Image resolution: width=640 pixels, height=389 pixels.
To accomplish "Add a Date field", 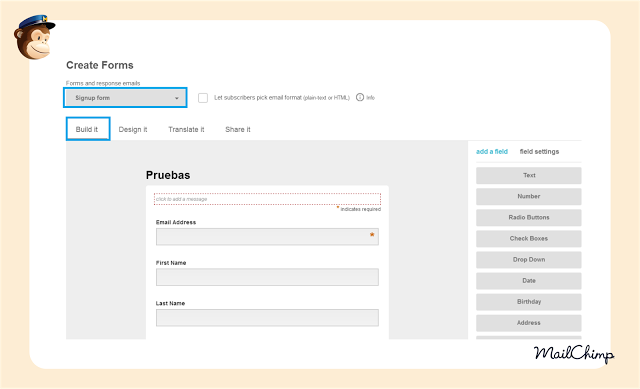I will pyautogui.click(x=529, y=281).
